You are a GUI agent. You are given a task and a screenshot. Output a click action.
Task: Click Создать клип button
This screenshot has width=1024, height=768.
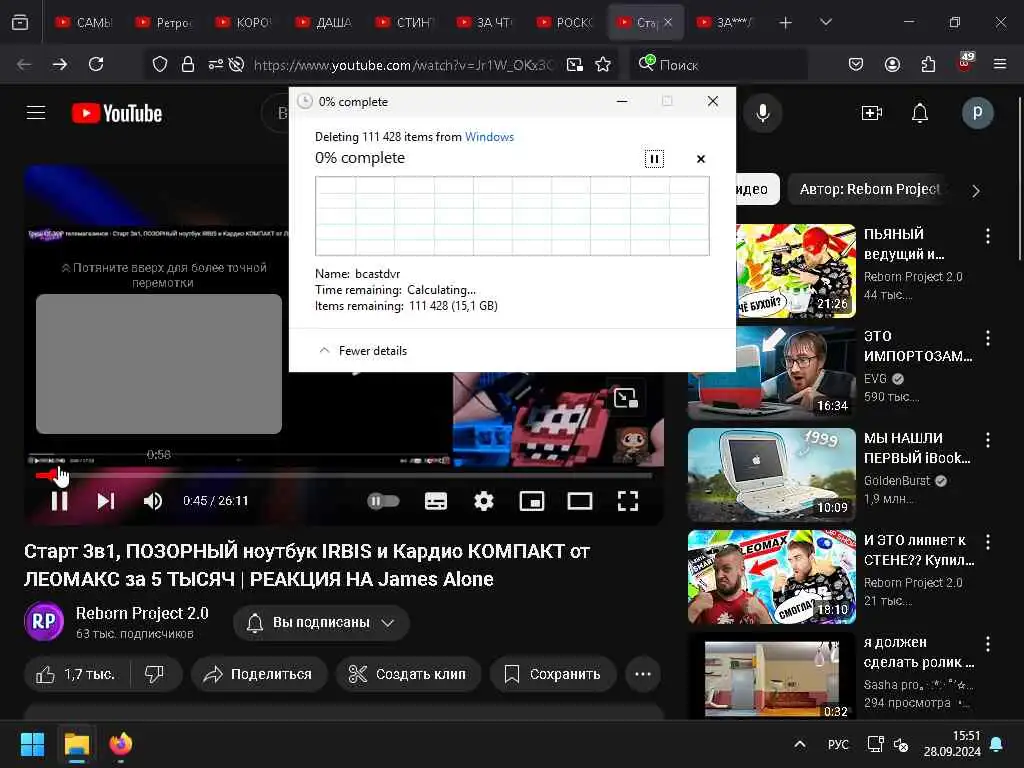click(x=408, y=674)
